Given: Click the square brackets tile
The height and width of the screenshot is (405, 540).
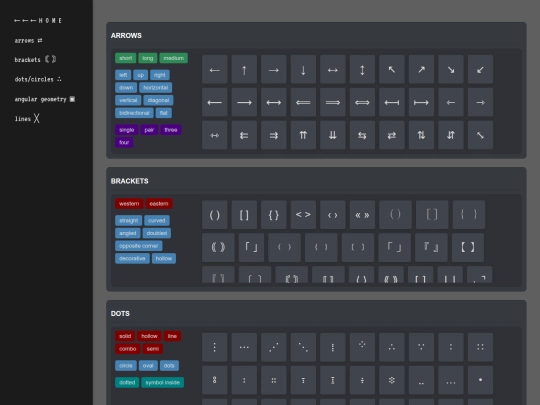Looking at the screenshot, I should 244,215.
